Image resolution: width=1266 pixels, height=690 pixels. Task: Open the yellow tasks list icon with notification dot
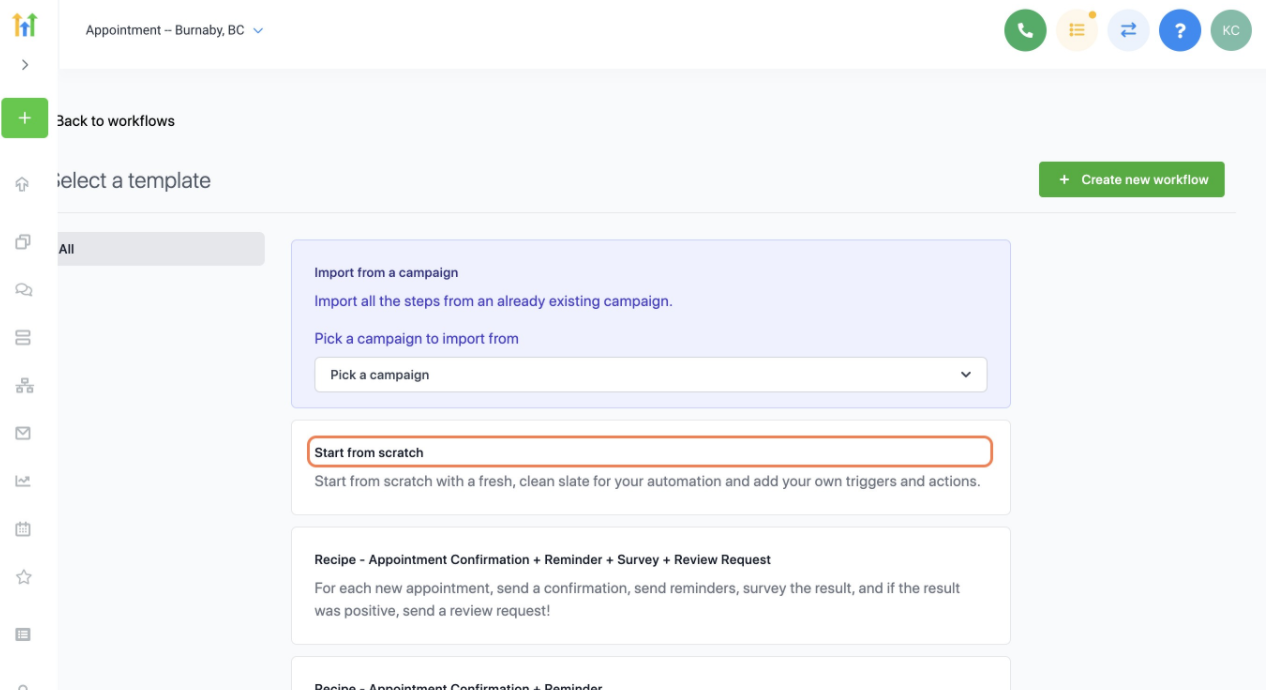[1077, 30]
